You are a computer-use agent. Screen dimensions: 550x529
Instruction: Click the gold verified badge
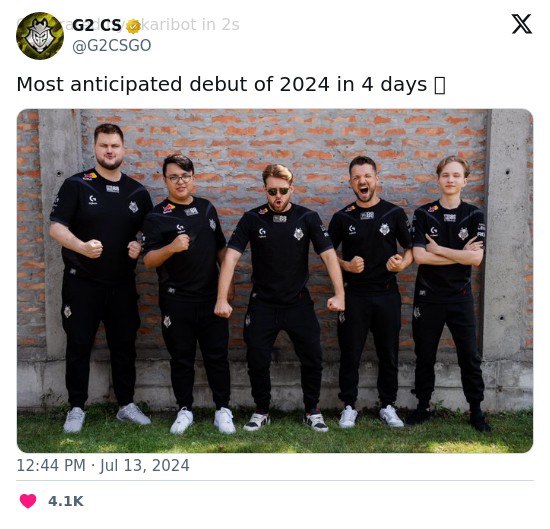pyautogui.click(x=133, y=27)
